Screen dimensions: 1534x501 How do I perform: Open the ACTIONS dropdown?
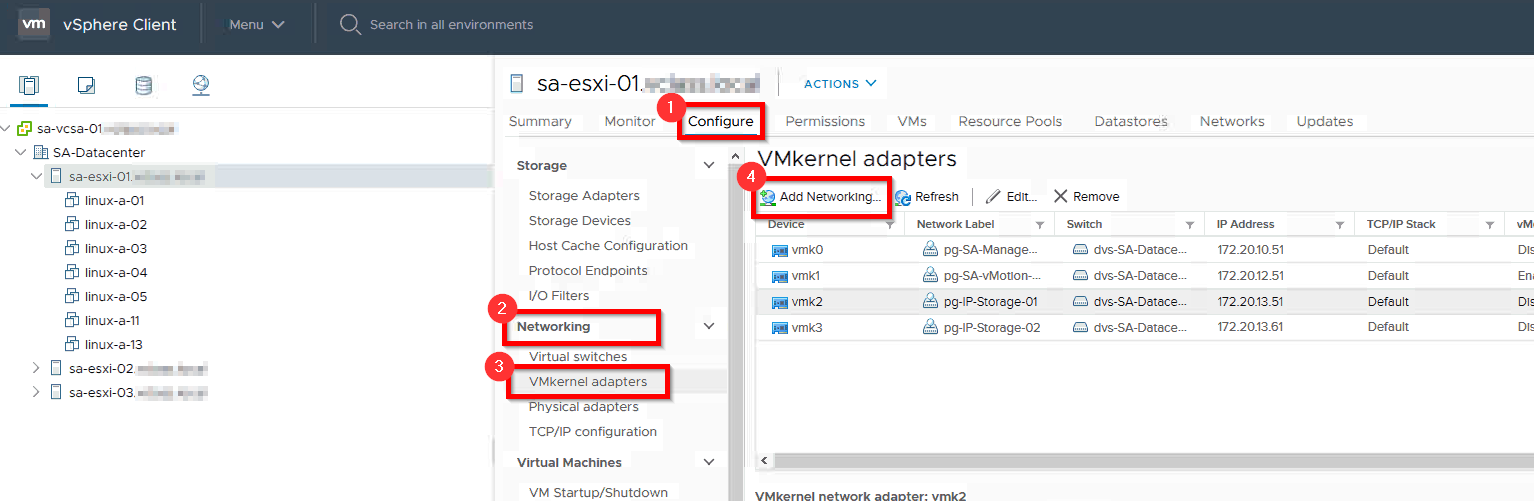840,84
